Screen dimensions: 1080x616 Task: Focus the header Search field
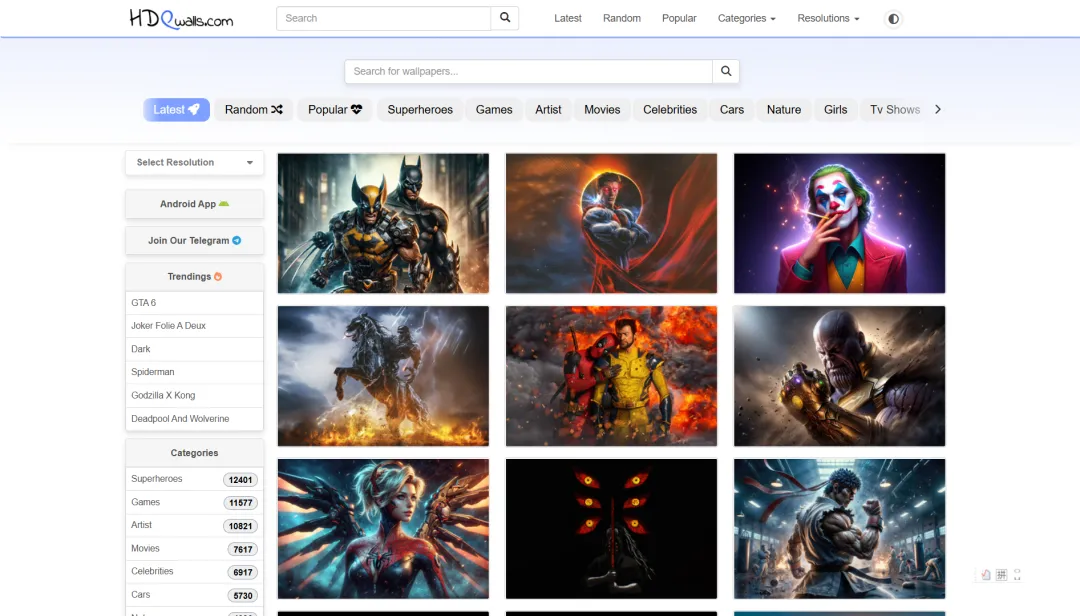[x=384, y=19]
